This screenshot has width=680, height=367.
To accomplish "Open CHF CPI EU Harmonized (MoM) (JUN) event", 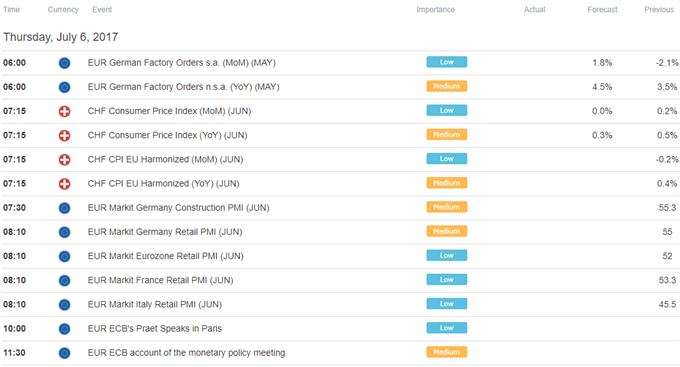I will (x=165, y=159).
